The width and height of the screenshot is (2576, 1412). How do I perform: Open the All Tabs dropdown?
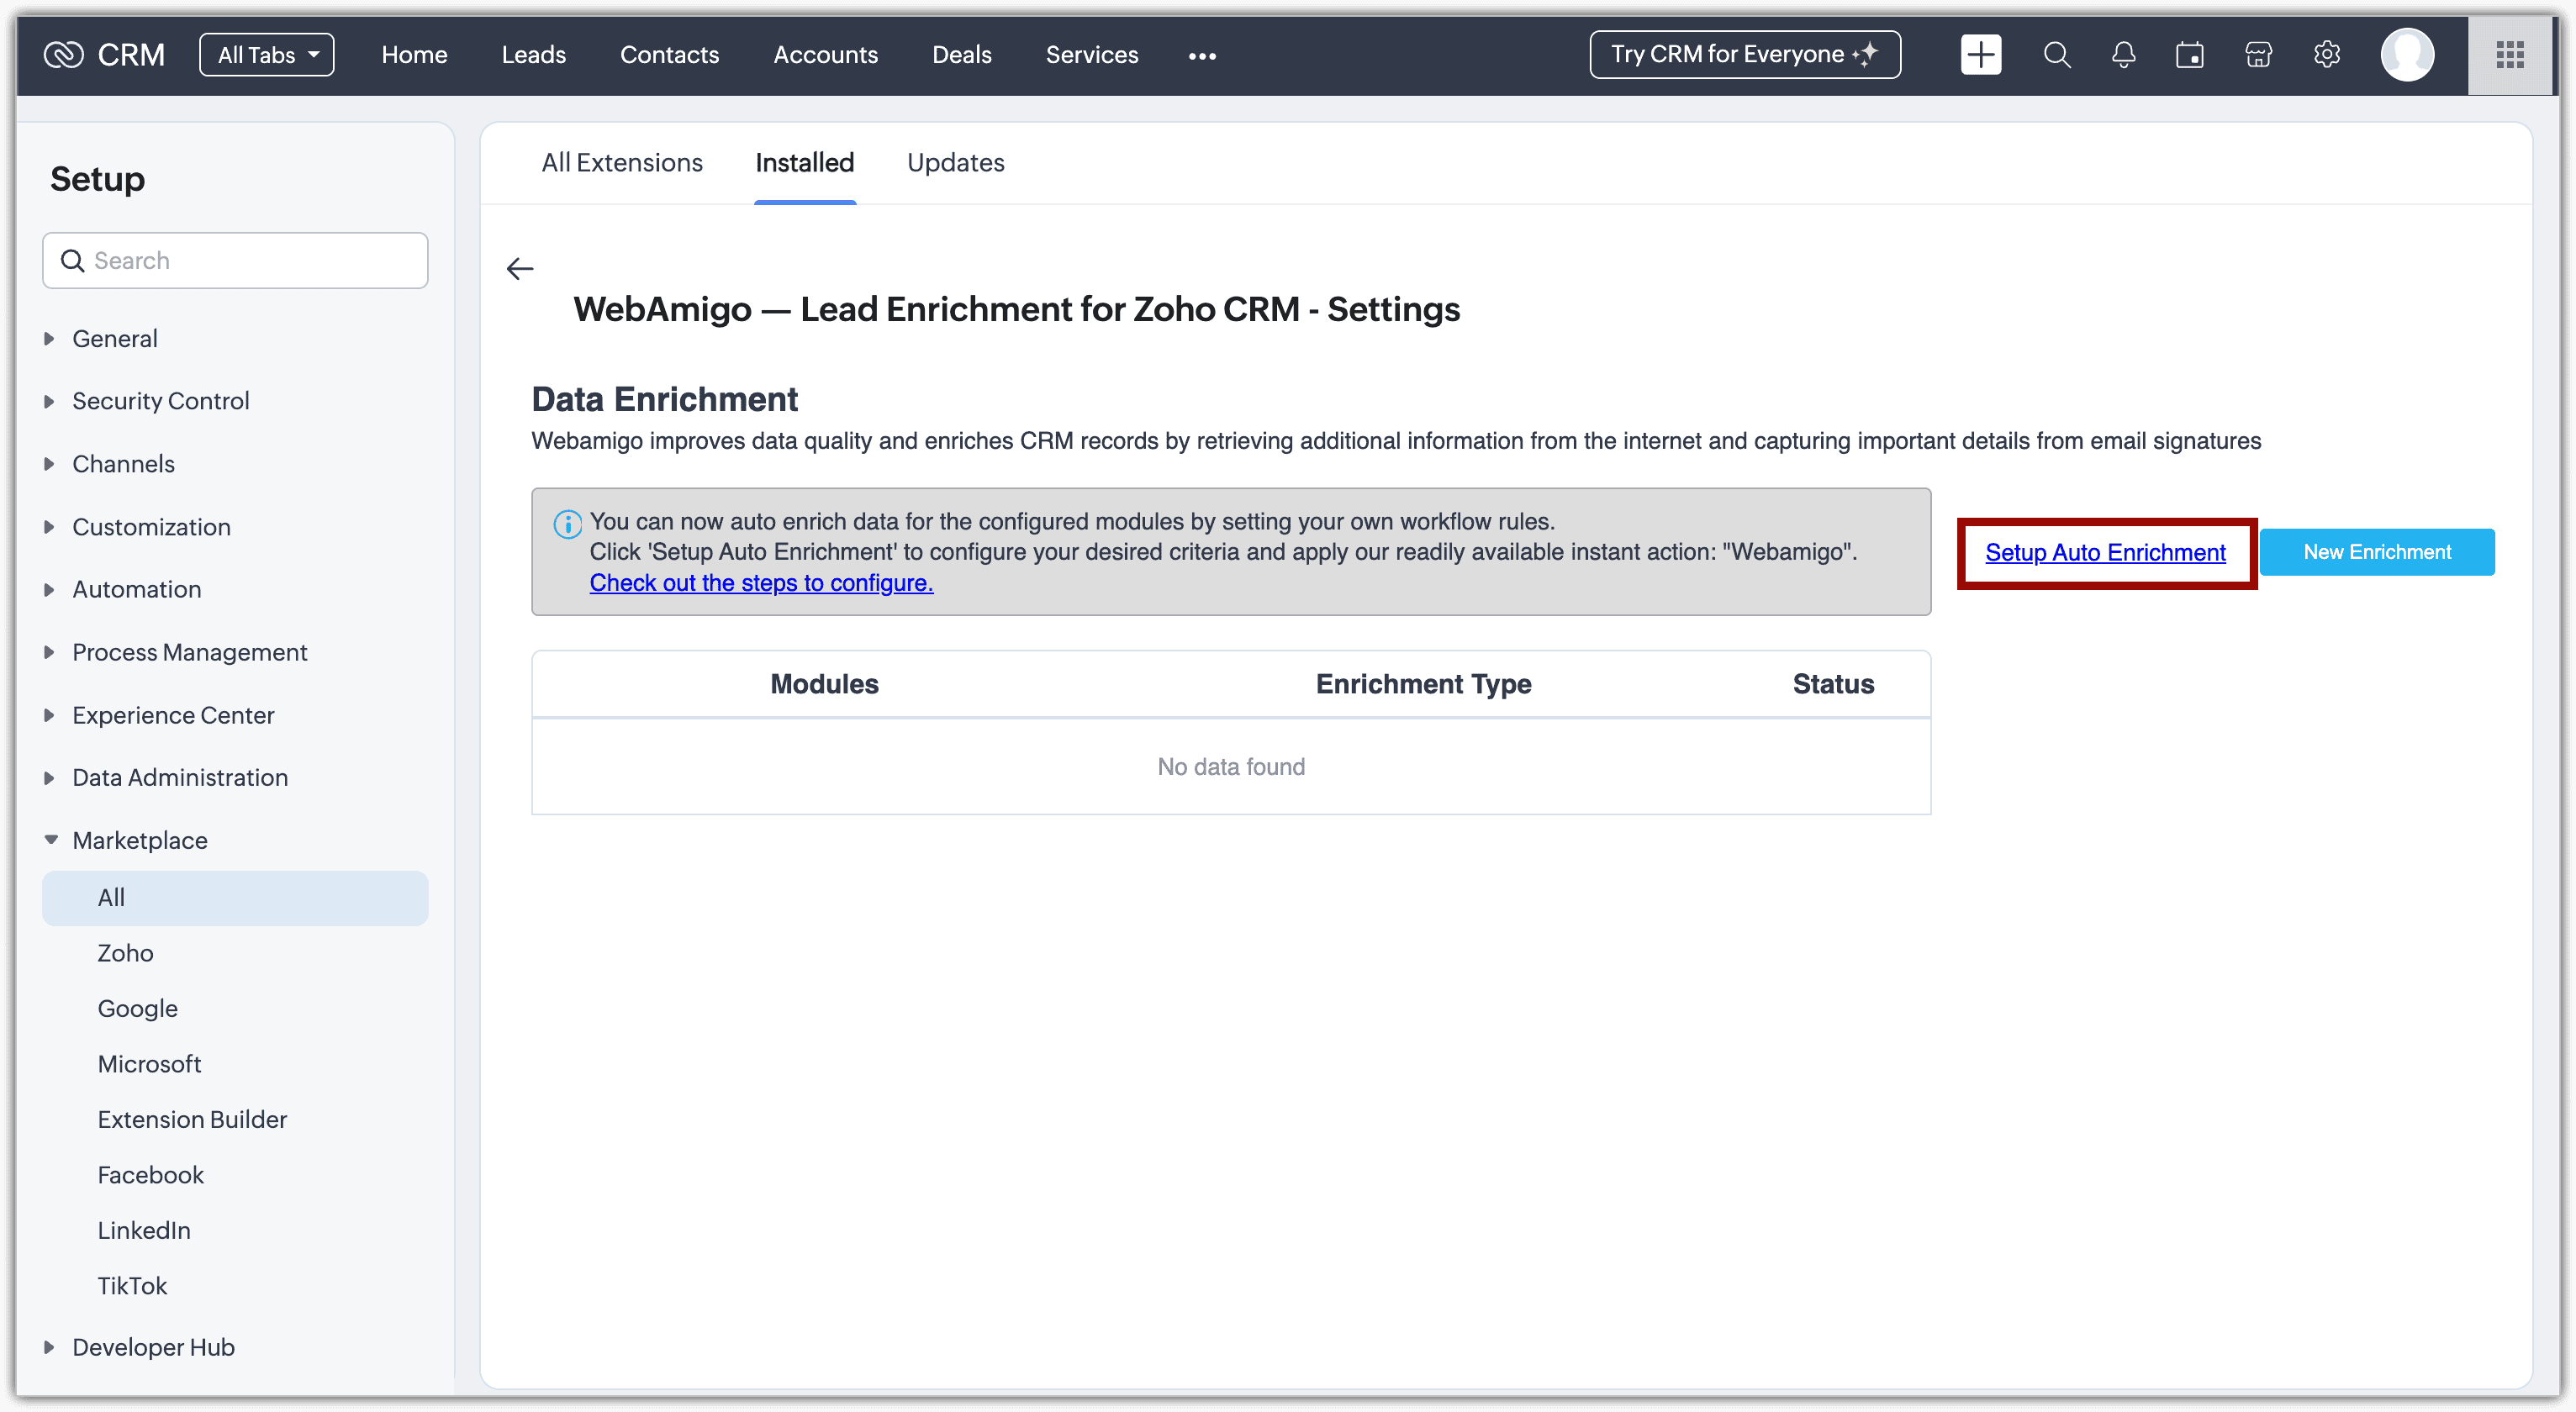click(267, 55)
